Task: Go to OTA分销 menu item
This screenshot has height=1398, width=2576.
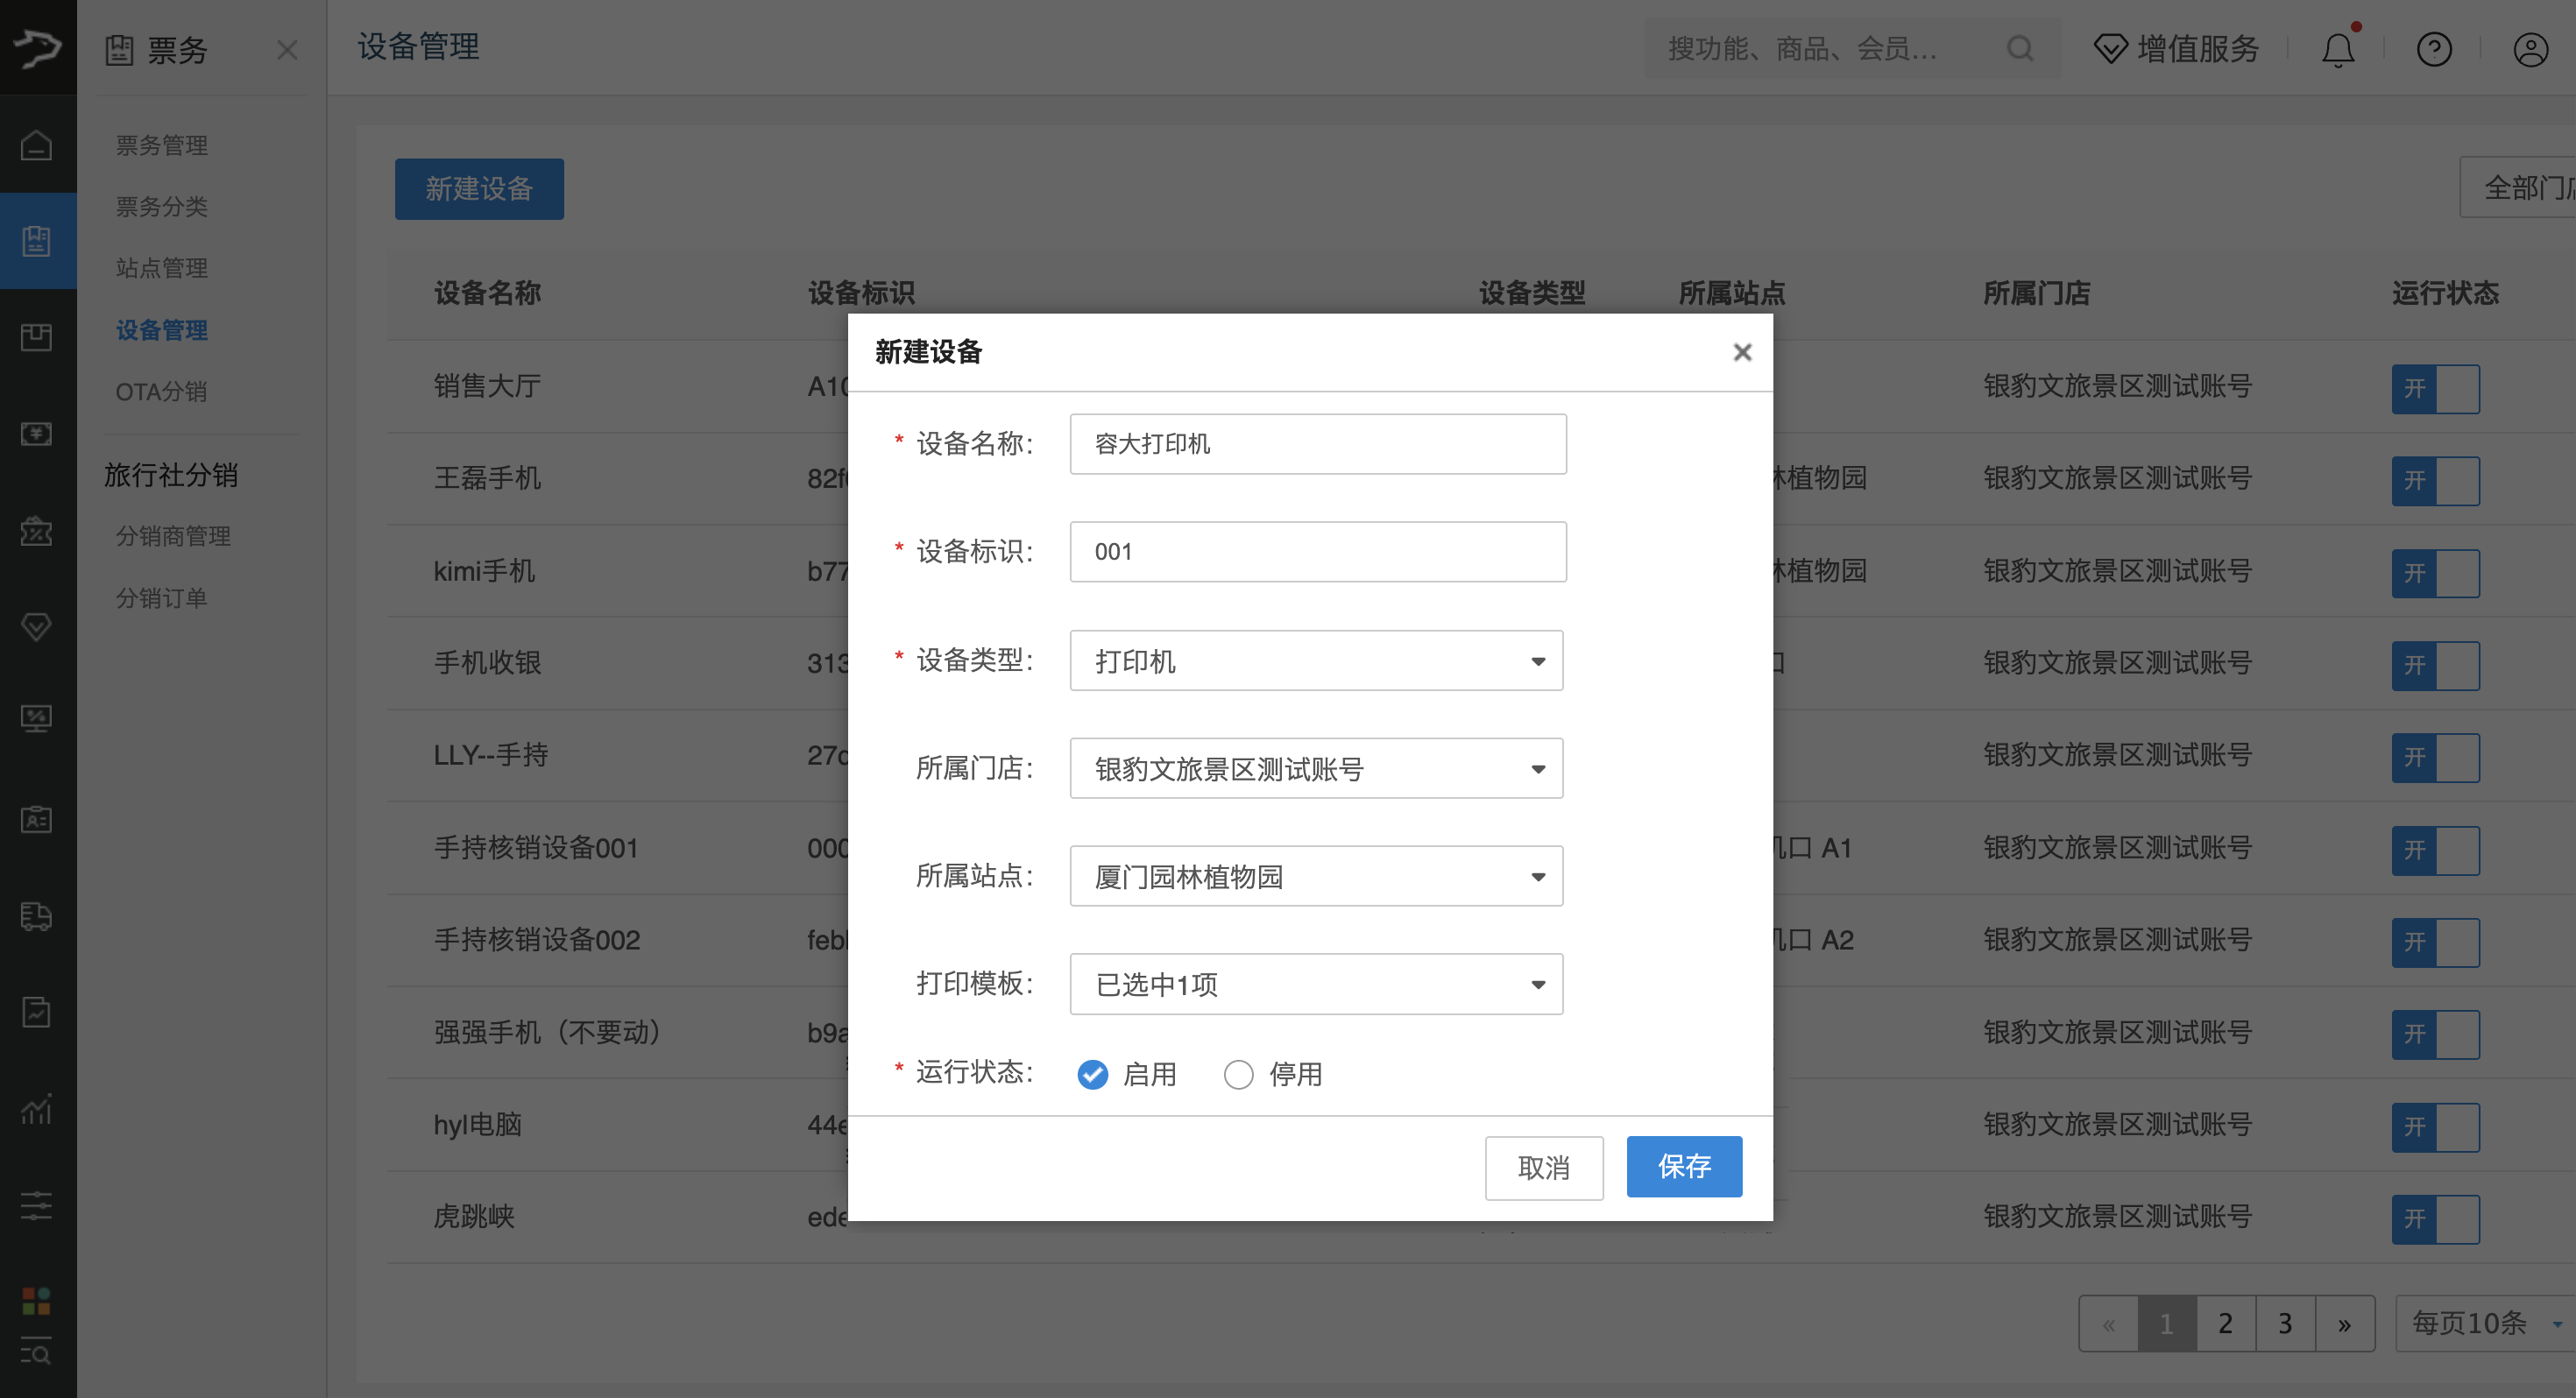Action: point(161,392)
